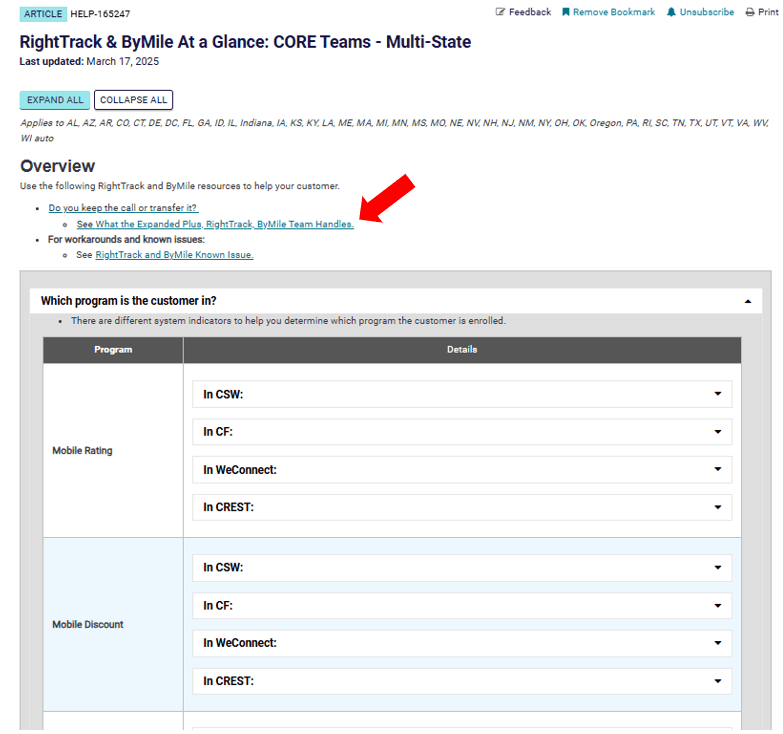Click the Unsubscribe text link
The width and height of the screenshot is (783, 734).
click(707, 12)
